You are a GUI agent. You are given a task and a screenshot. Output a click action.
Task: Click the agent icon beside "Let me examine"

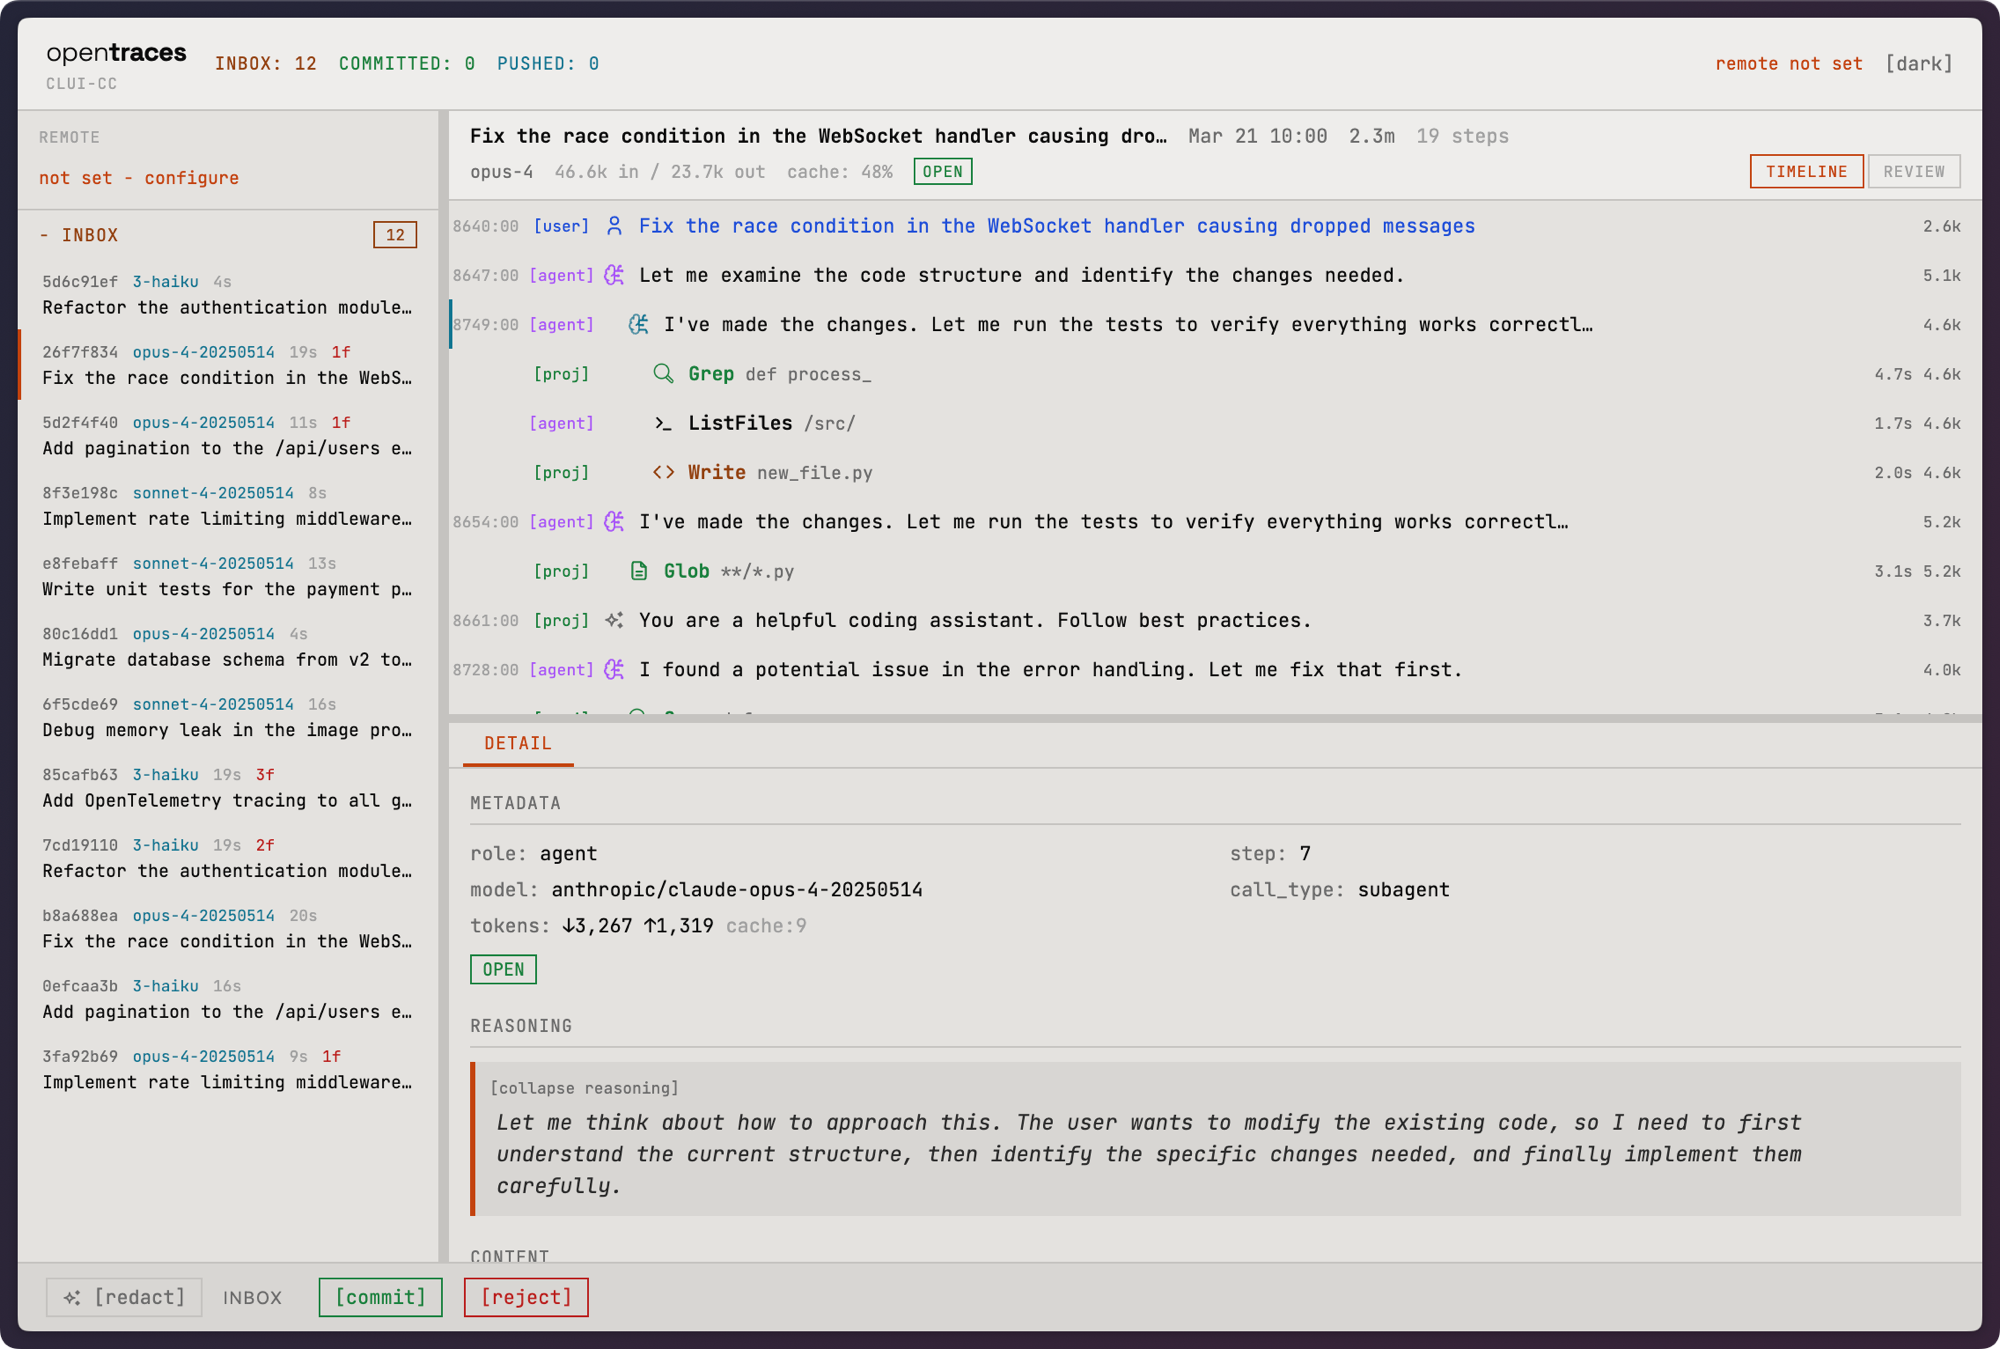tap(613, 275)
